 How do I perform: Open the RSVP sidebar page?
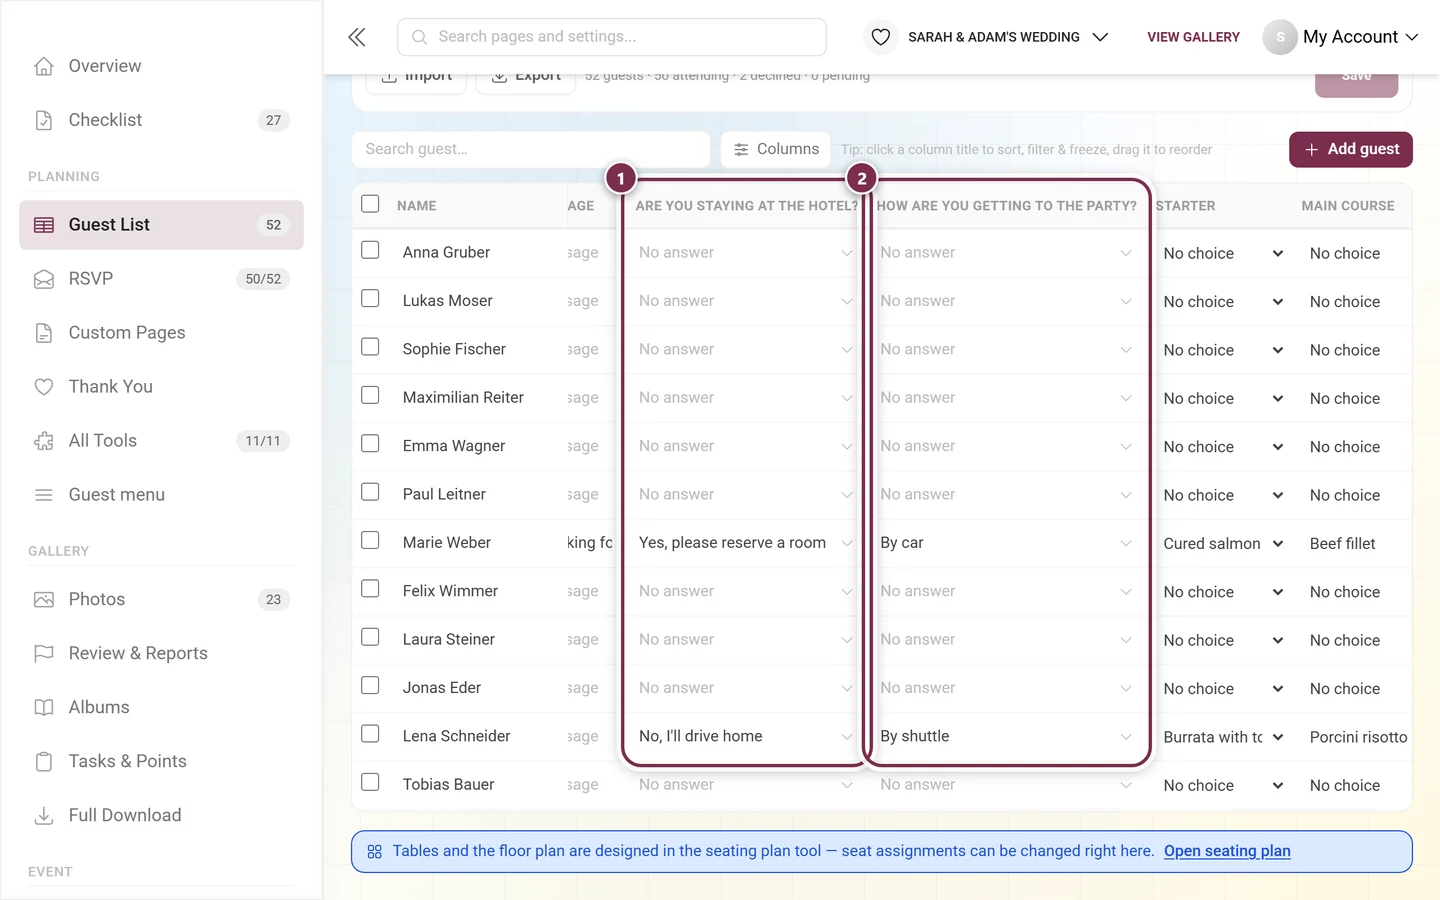pos(161,279)
